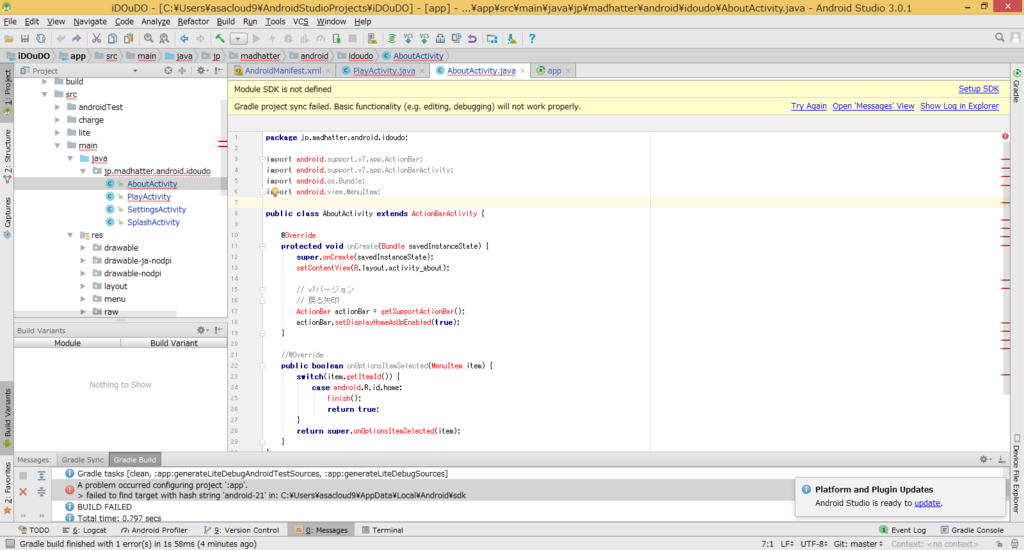Screen dimensions: 1024x550
Task: Open the Gradle side panel tab
Action: (x=1017, y=86)
